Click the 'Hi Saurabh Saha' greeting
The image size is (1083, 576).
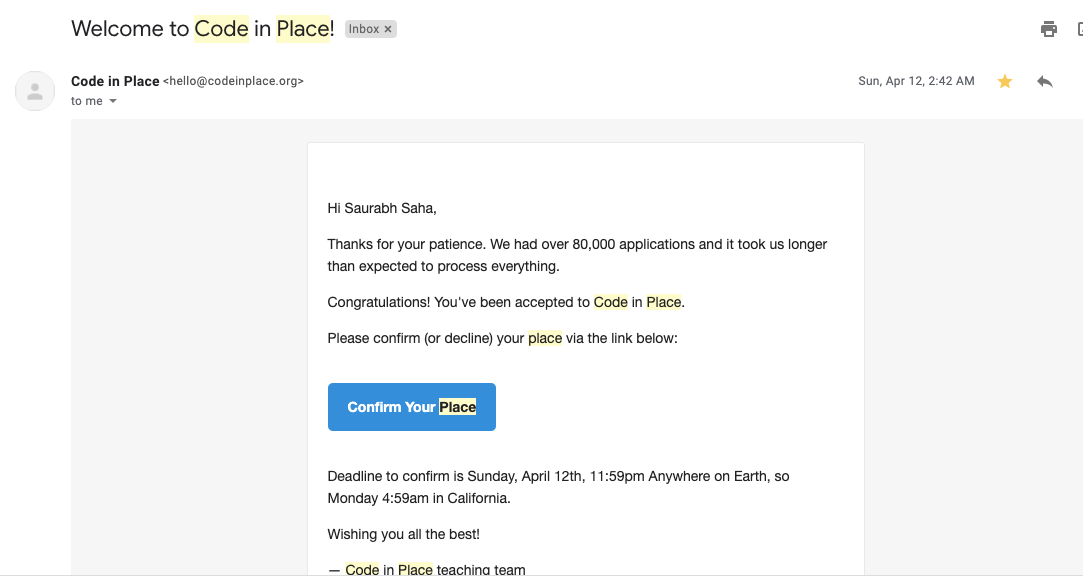point(382,208)
